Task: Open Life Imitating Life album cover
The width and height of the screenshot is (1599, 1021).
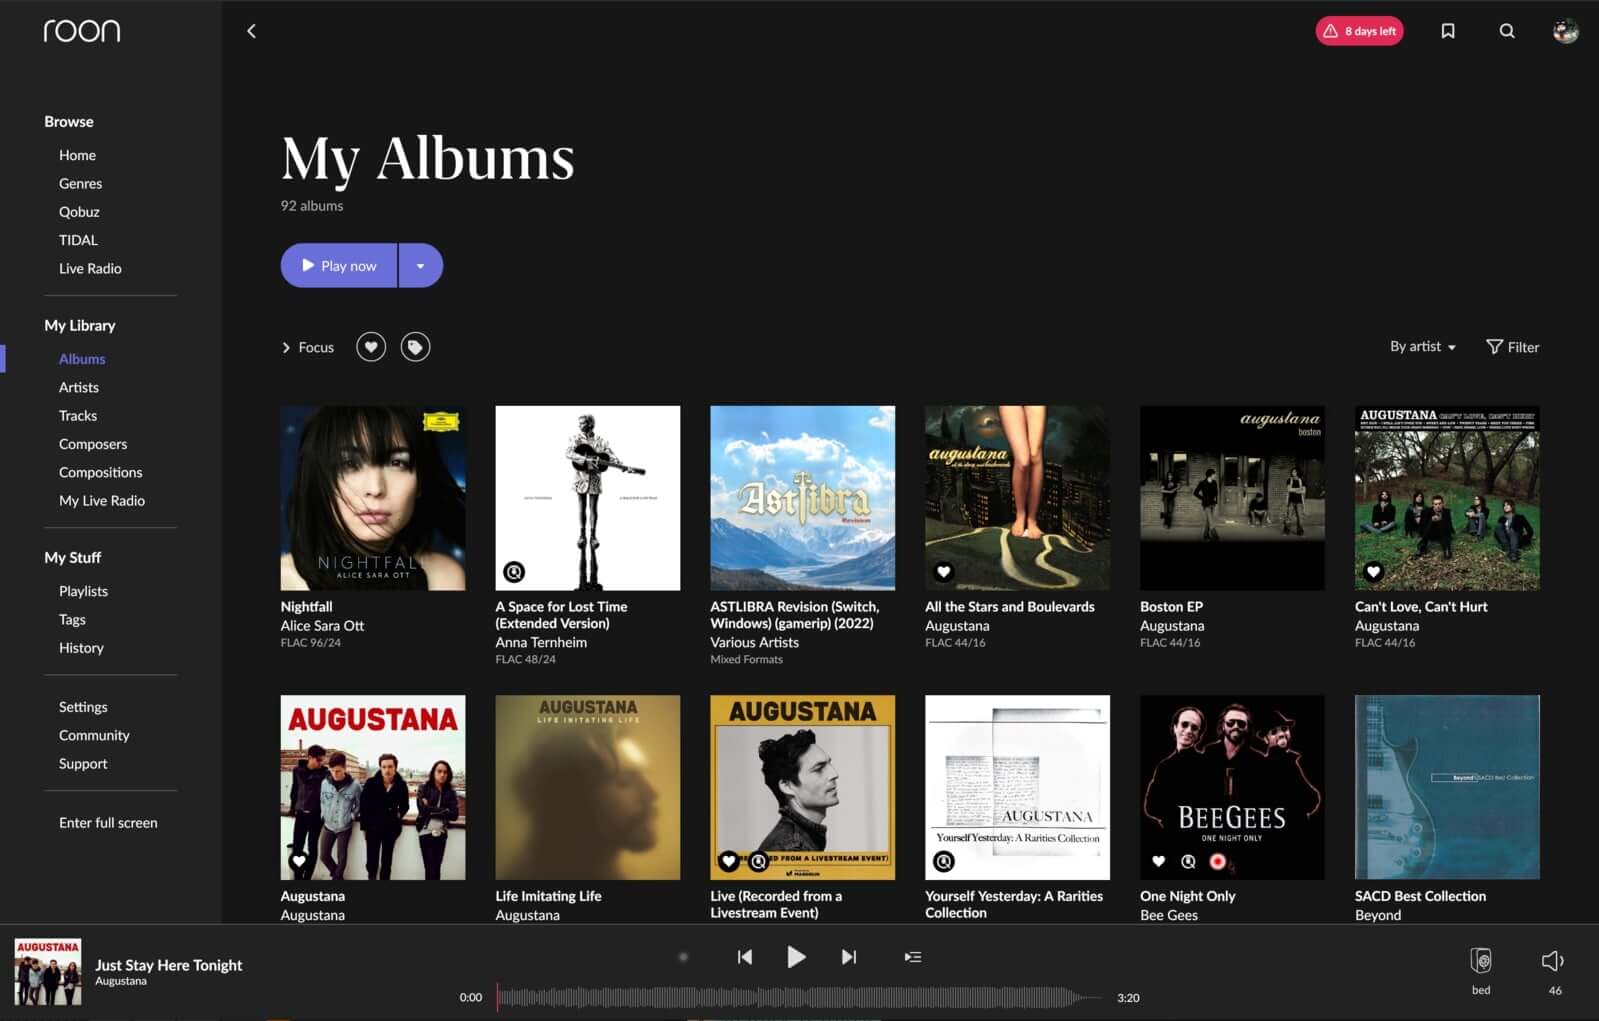Action: (x=588, y=788)
